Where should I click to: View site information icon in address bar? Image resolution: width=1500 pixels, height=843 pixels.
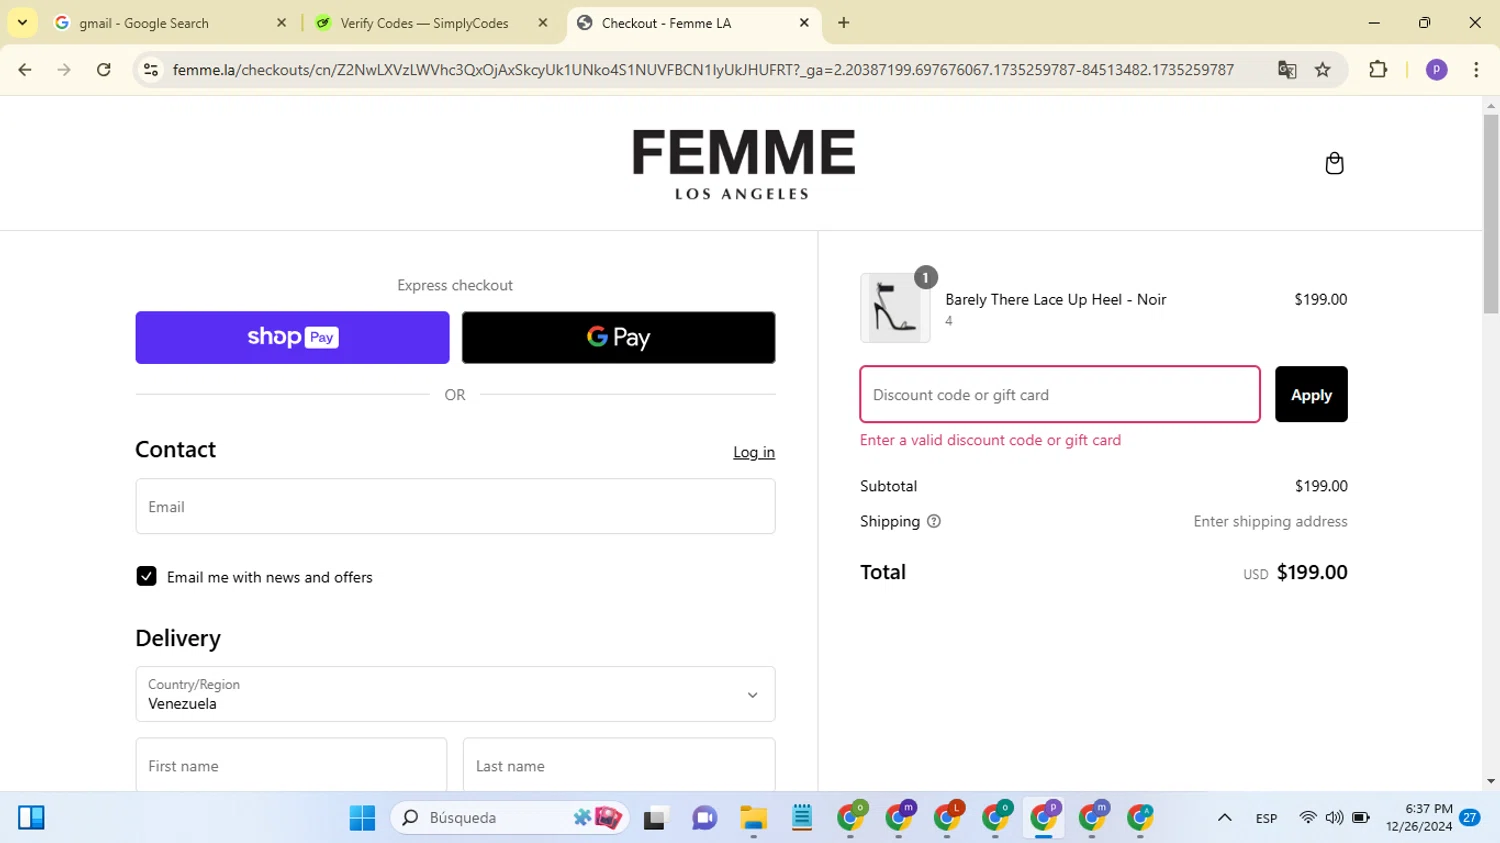pyautogui.click(x=151, y=70)
